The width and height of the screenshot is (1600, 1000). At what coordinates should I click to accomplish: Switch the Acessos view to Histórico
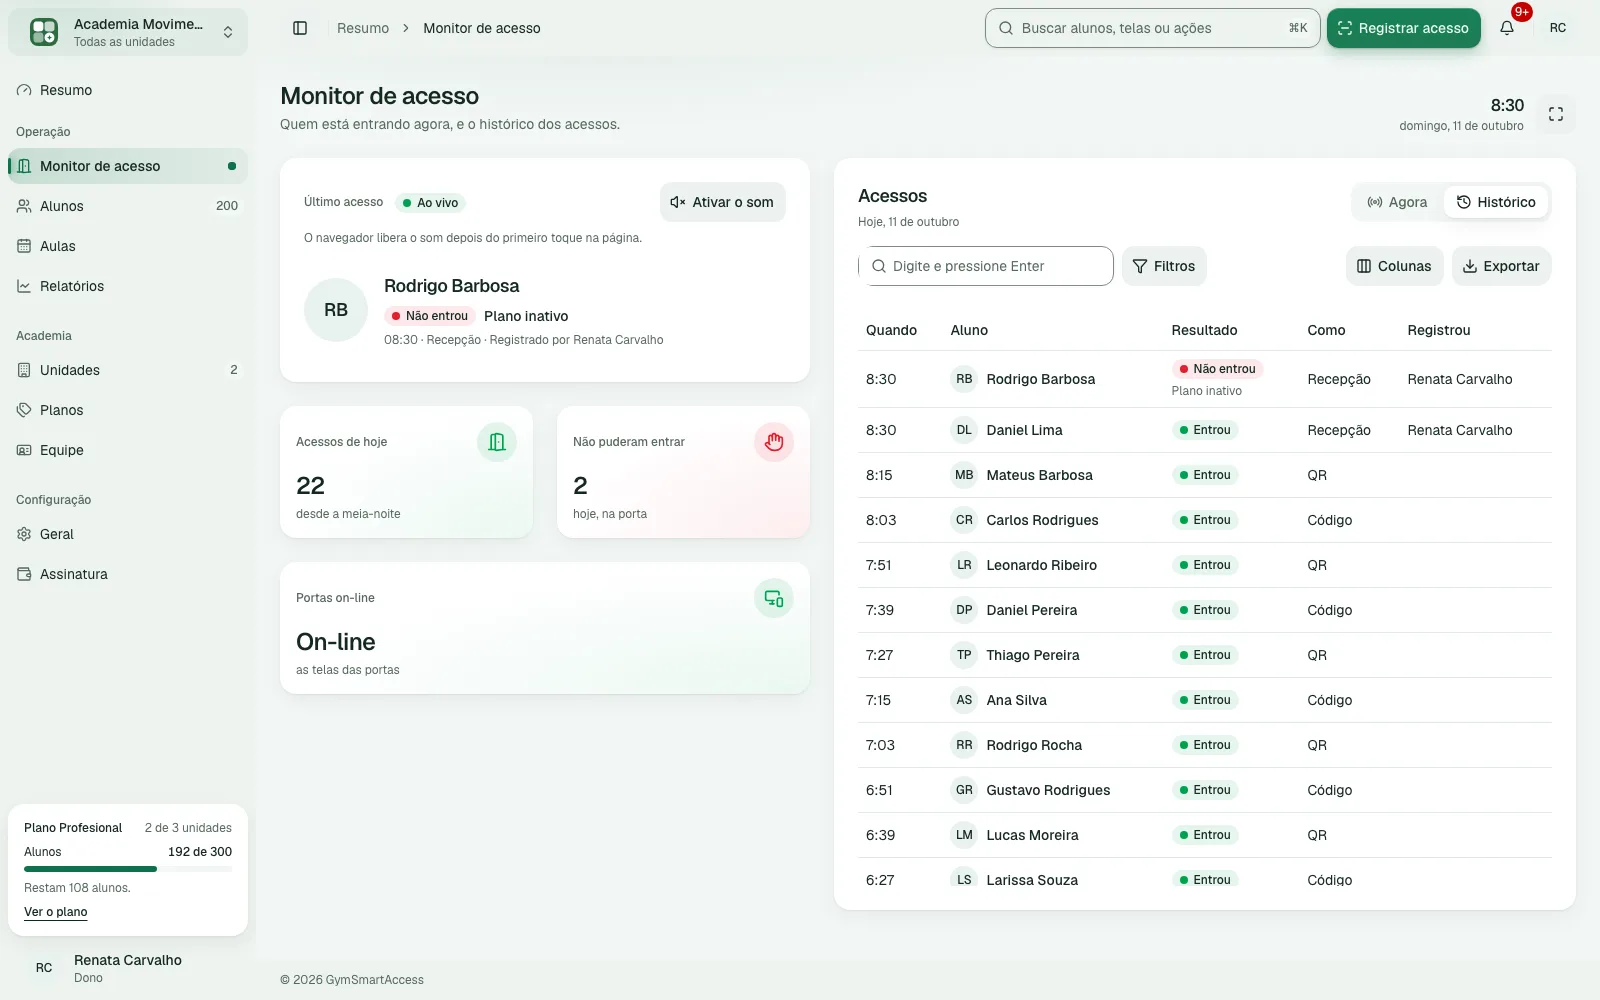[1496, 202]
